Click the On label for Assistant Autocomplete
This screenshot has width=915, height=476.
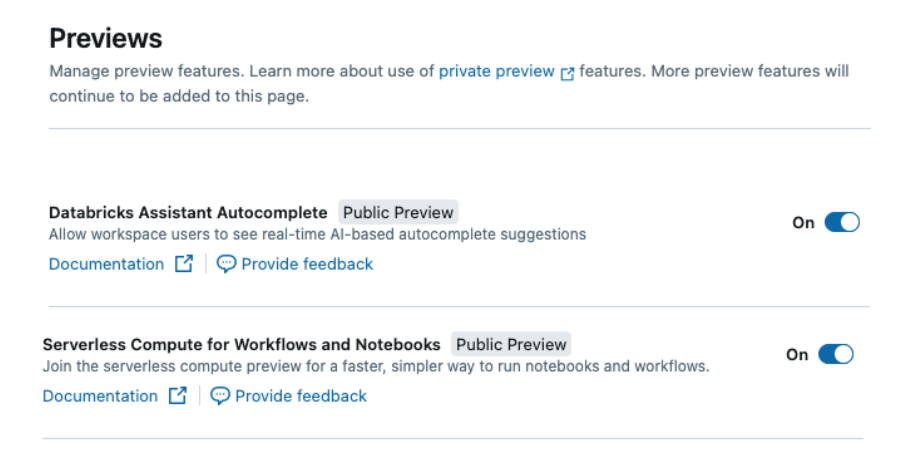click(803, 223)
